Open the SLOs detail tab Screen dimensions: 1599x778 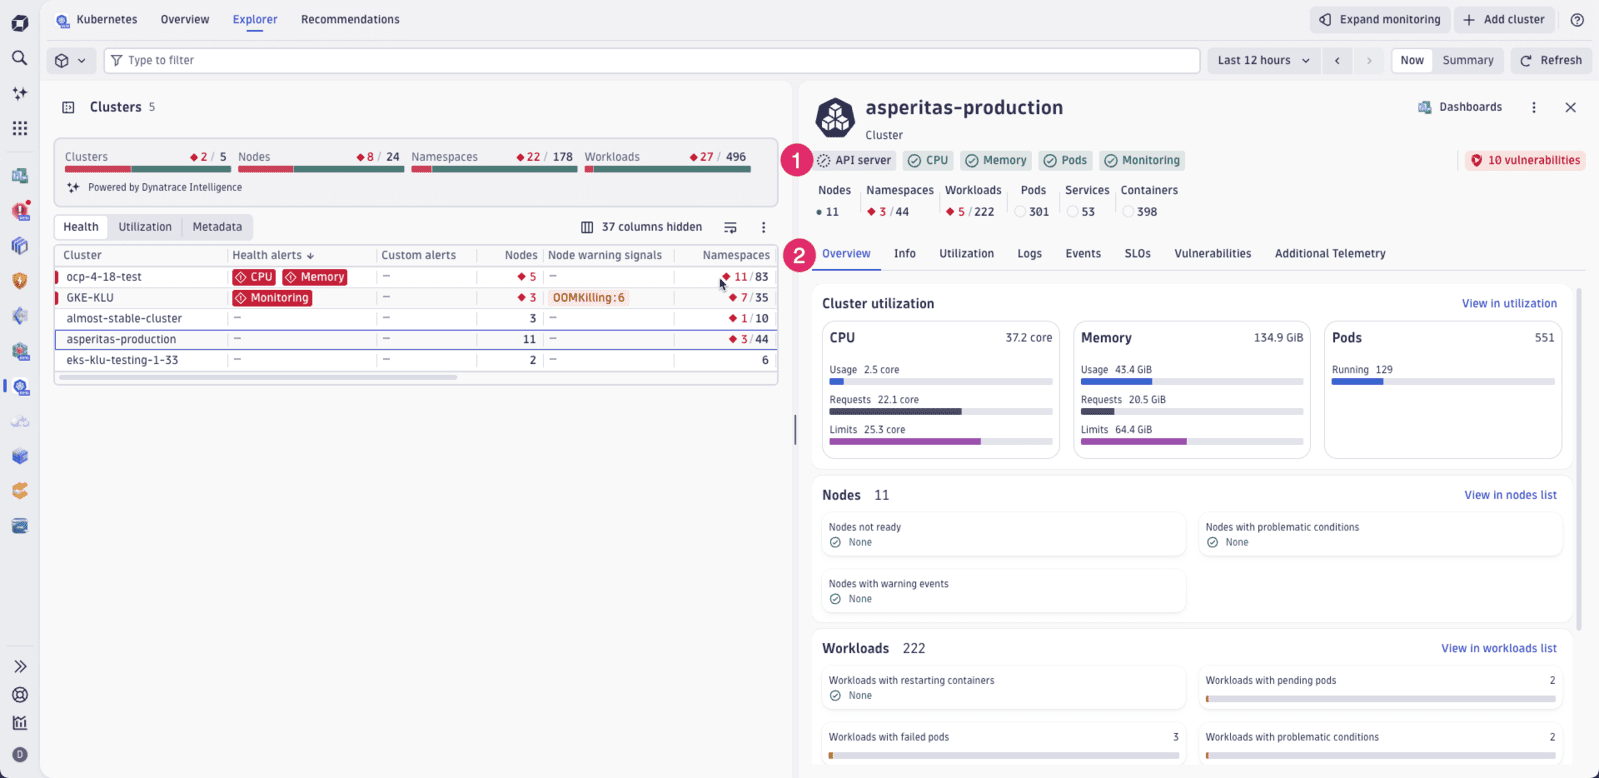tap(1137, 254)
